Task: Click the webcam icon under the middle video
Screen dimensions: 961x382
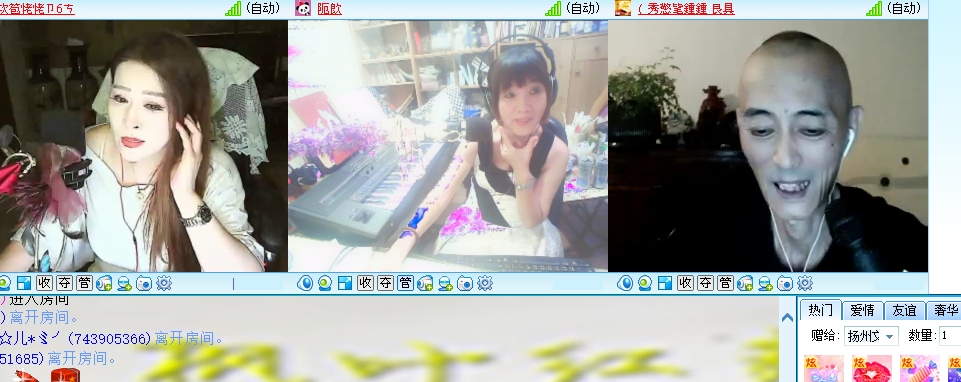Action: coord(325,283)
